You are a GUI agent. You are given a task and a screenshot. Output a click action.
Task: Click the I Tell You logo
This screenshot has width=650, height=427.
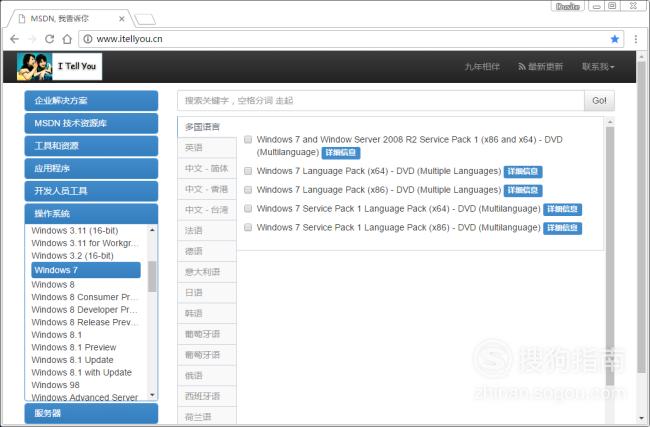point(59,66)
